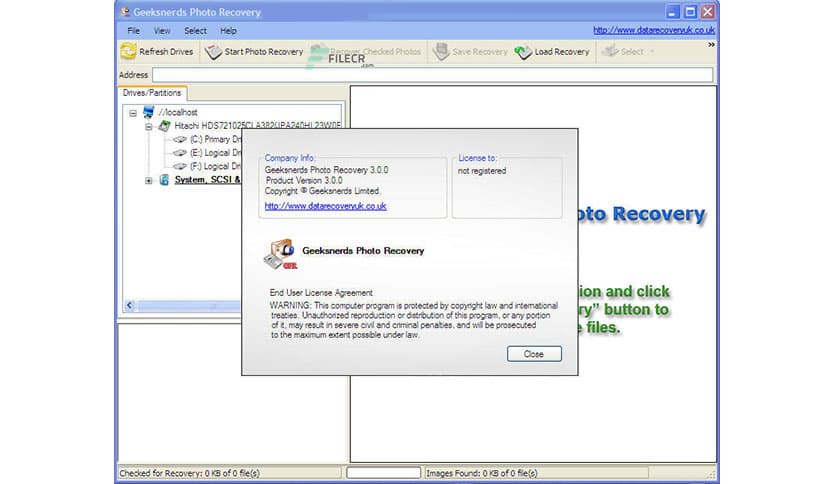Select the (E:) Logical Drive entry
The image size is (836, 484).
[215, 153]
